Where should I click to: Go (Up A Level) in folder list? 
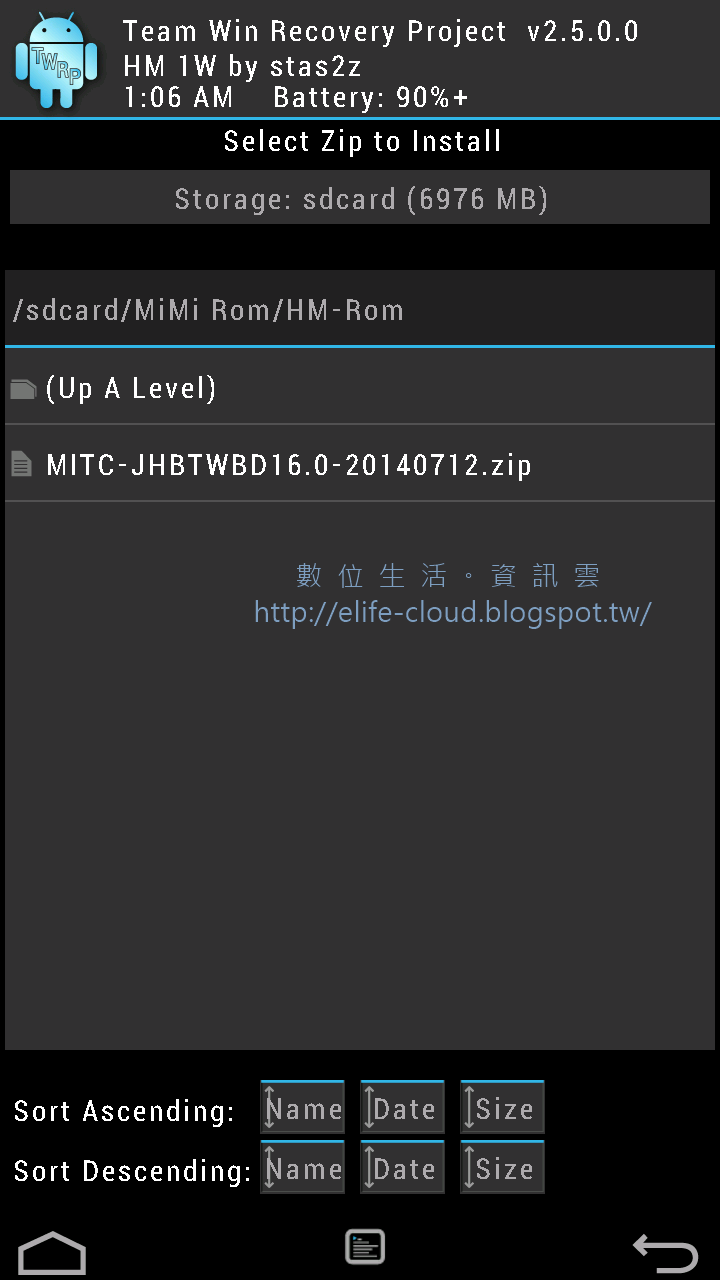tap(360, 387)
